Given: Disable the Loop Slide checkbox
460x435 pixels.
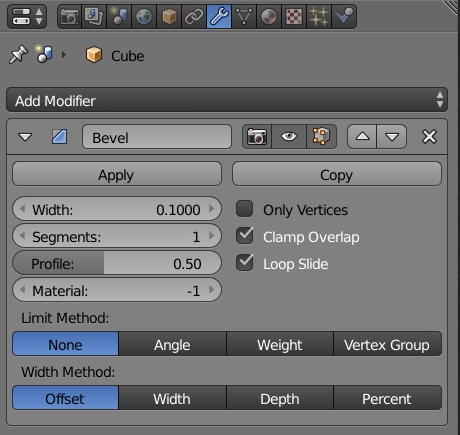Looking at the screenshot, I should coord(245,263).
